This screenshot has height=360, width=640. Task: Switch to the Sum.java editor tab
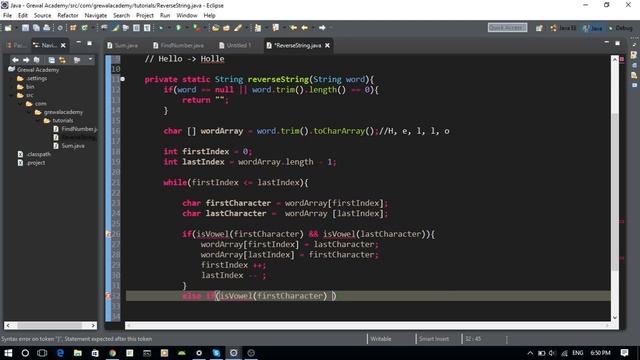tap(123, 45)
